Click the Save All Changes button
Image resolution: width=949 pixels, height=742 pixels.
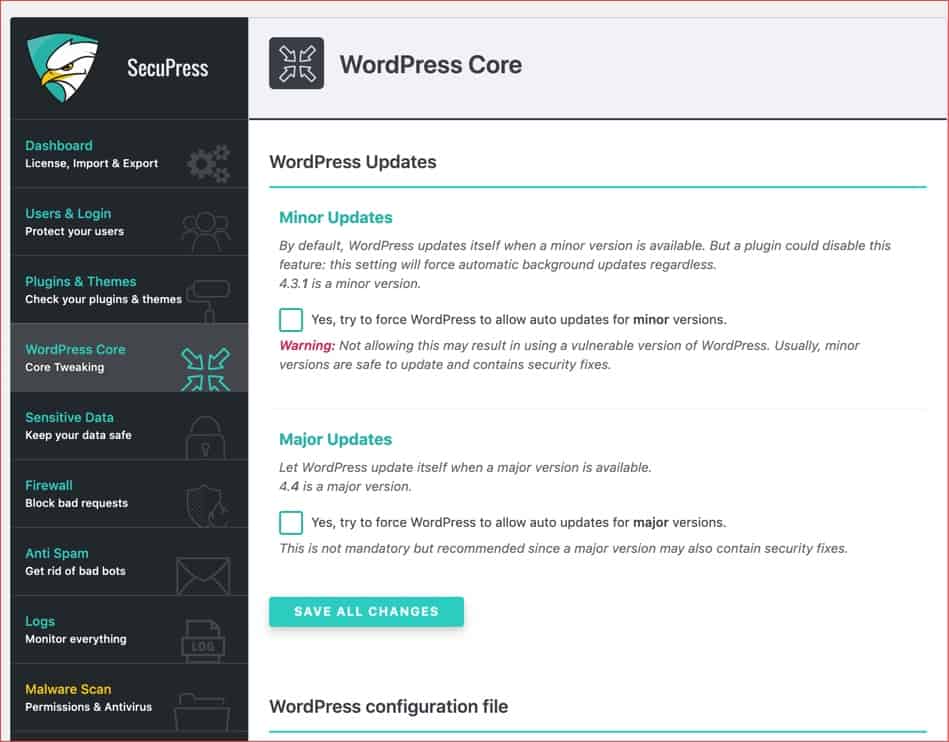[x=366, y=611]
